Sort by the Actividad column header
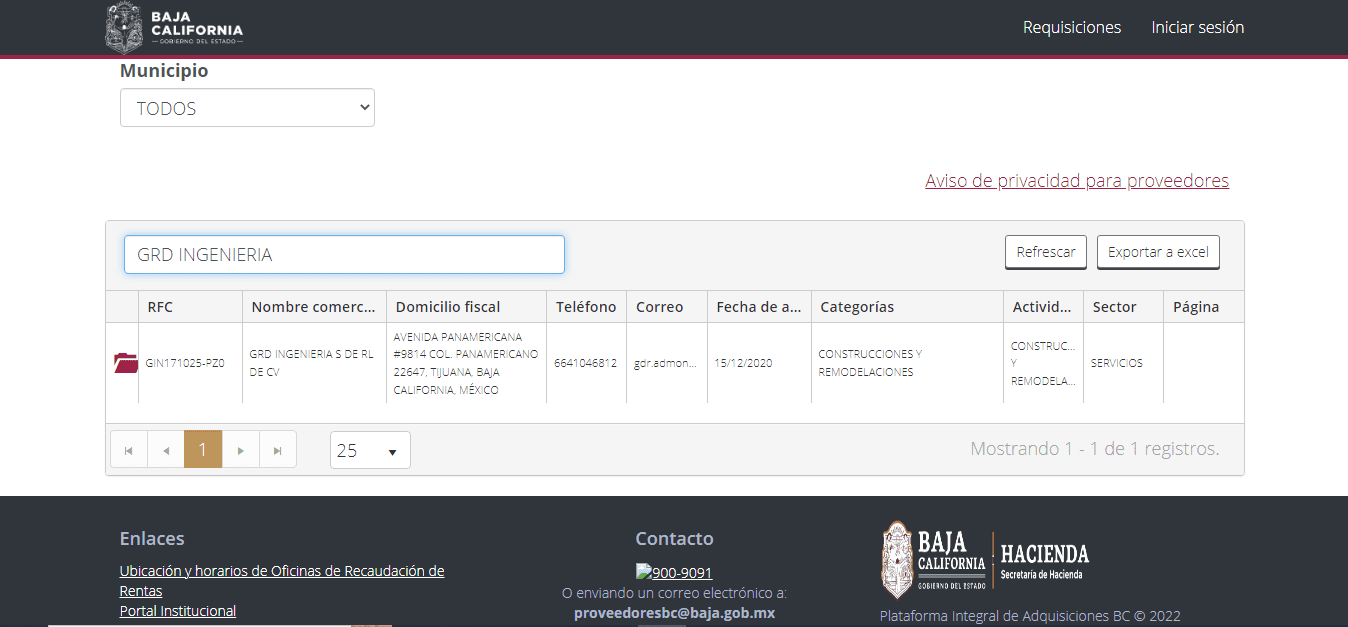 click(x=1043, y=307)
